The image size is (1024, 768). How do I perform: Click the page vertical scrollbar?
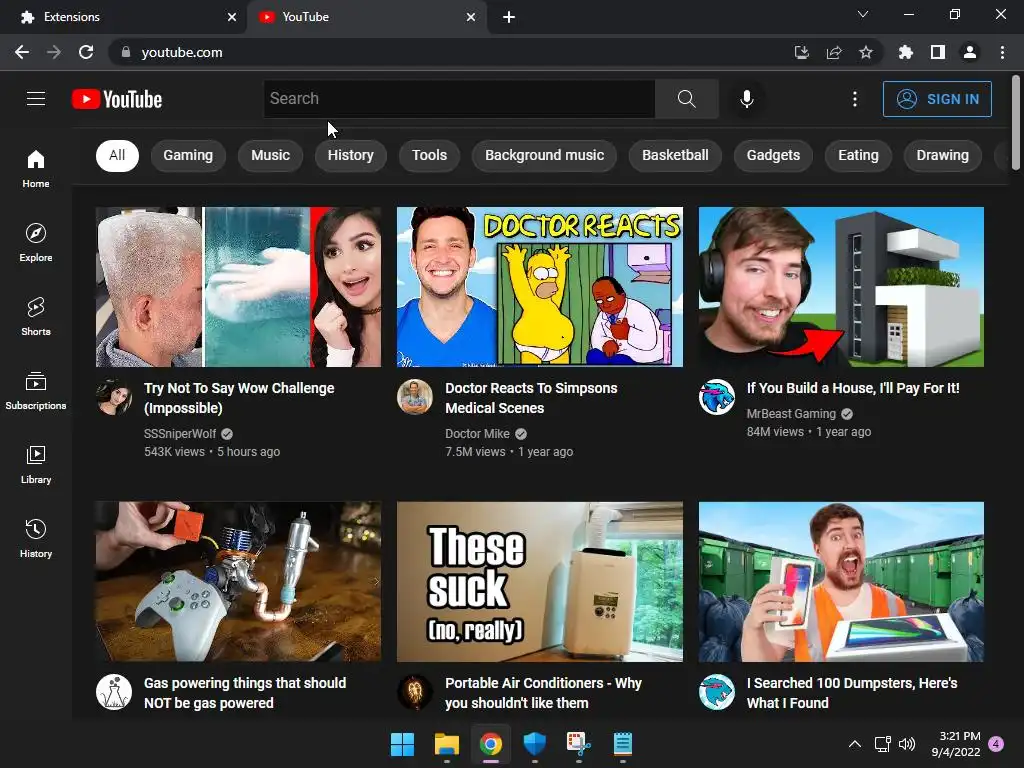point(1016,123)
